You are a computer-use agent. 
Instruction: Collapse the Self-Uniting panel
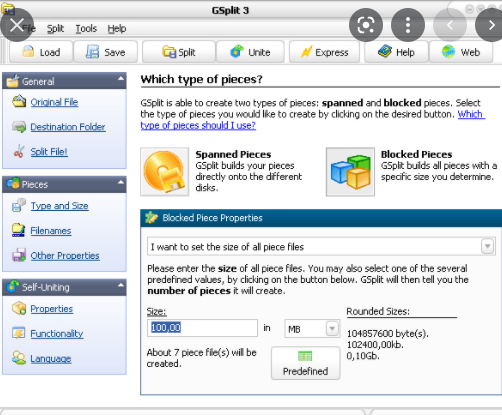click(121, 285)
